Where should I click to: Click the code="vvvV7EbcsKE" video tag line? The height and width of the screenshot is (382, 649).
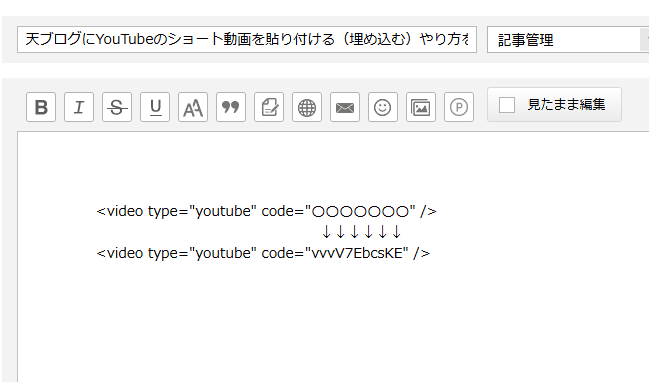(263, 253)
